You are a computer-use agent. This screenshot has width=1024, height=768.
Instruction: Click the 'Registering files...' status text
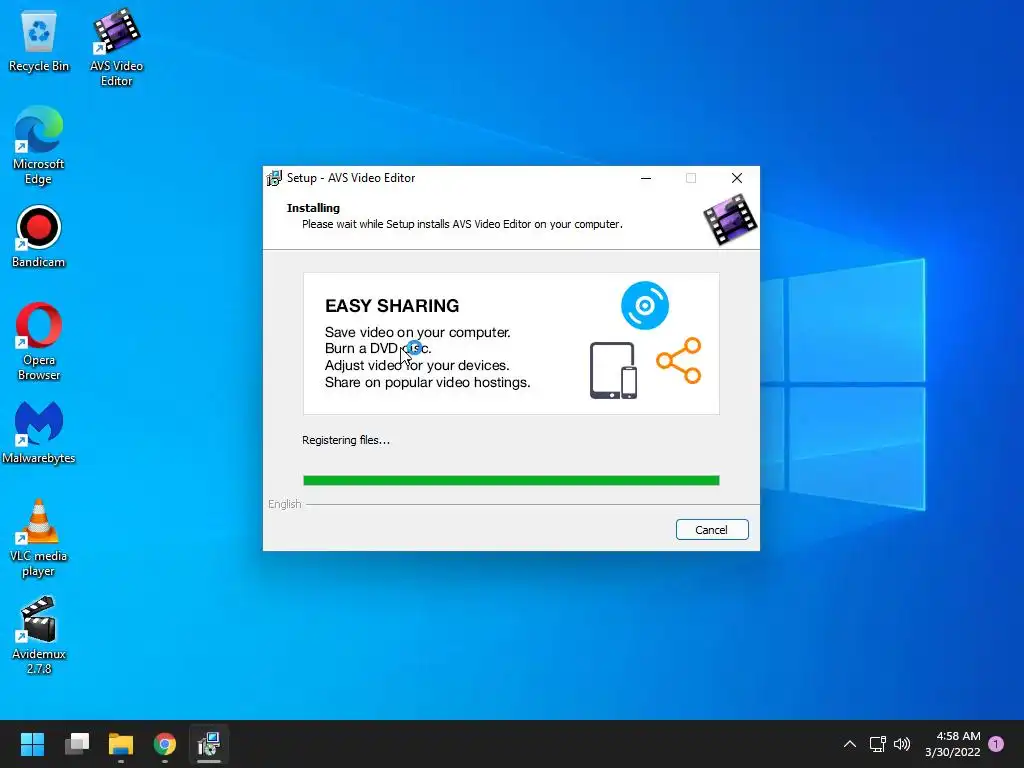pyautogui.click(x=345, y=440)
